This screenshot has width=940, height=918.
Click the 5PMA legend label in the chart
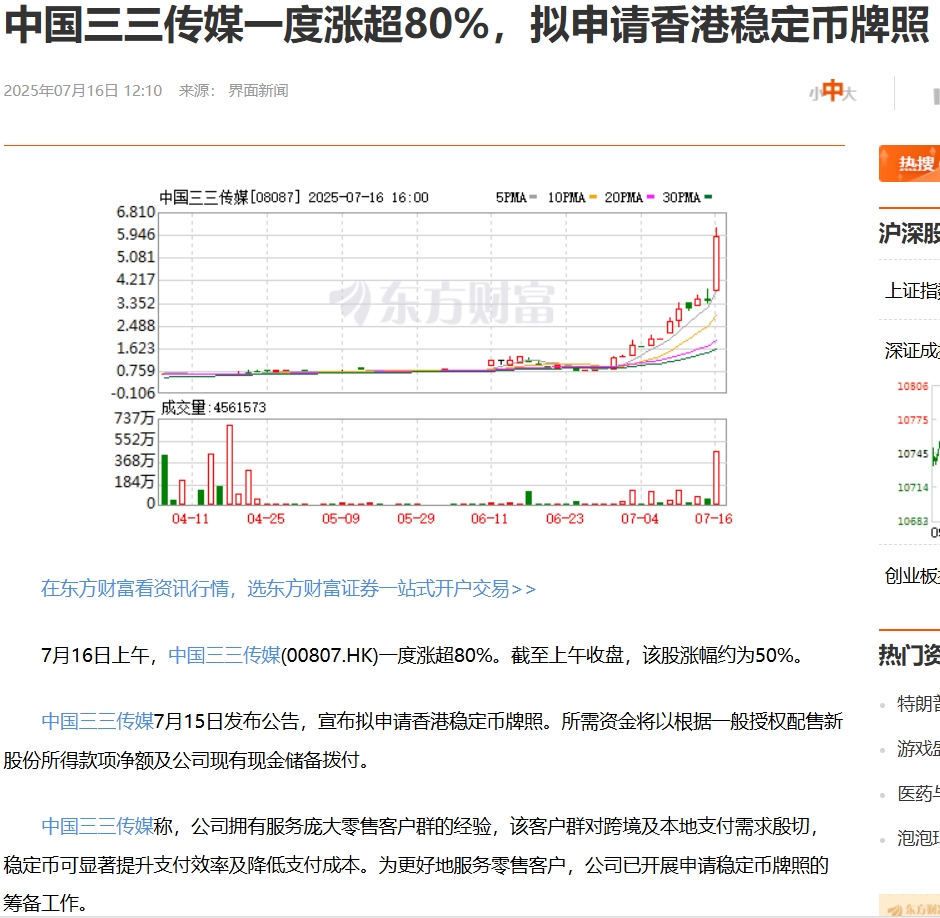coord(511,197)
